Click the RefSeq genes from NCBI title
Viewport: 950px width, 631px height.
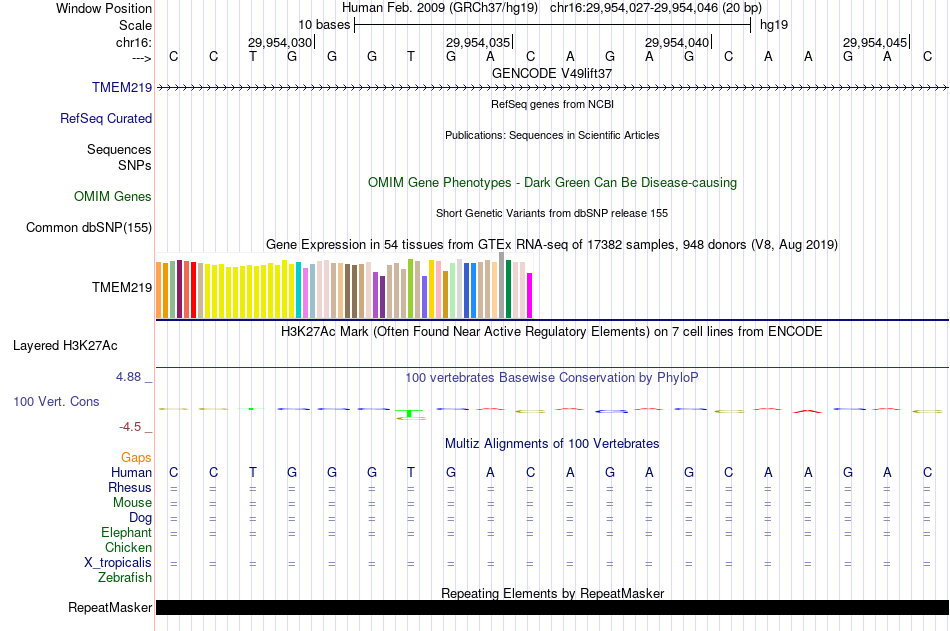tap(552, 104)
